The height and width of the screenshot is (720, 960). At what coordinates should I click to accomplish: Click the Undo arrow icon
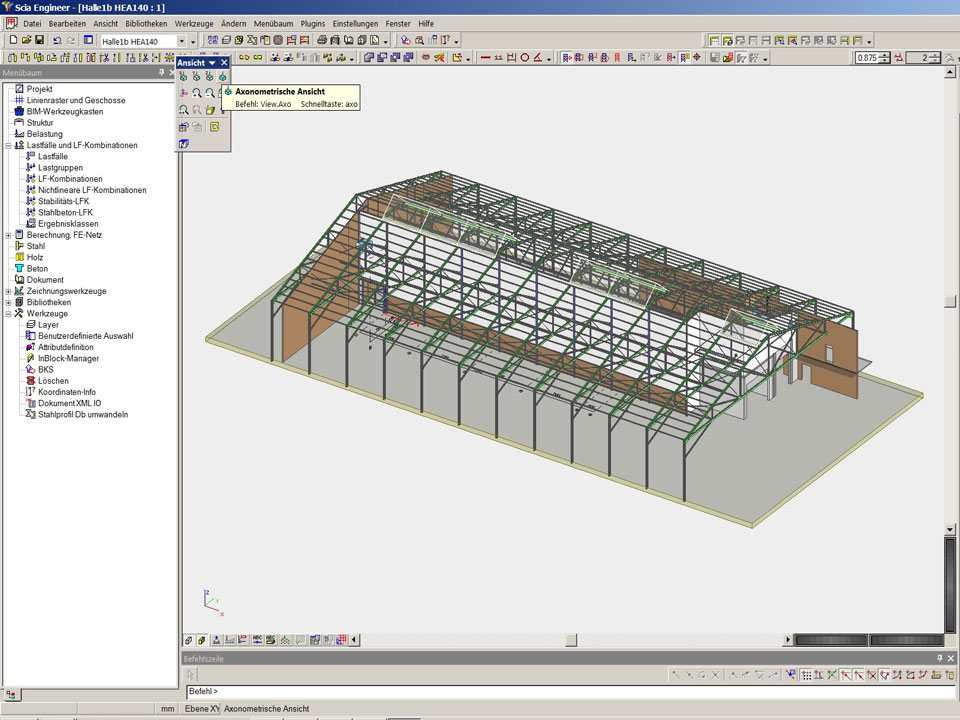pyautogui.click(x=57, y=40)
